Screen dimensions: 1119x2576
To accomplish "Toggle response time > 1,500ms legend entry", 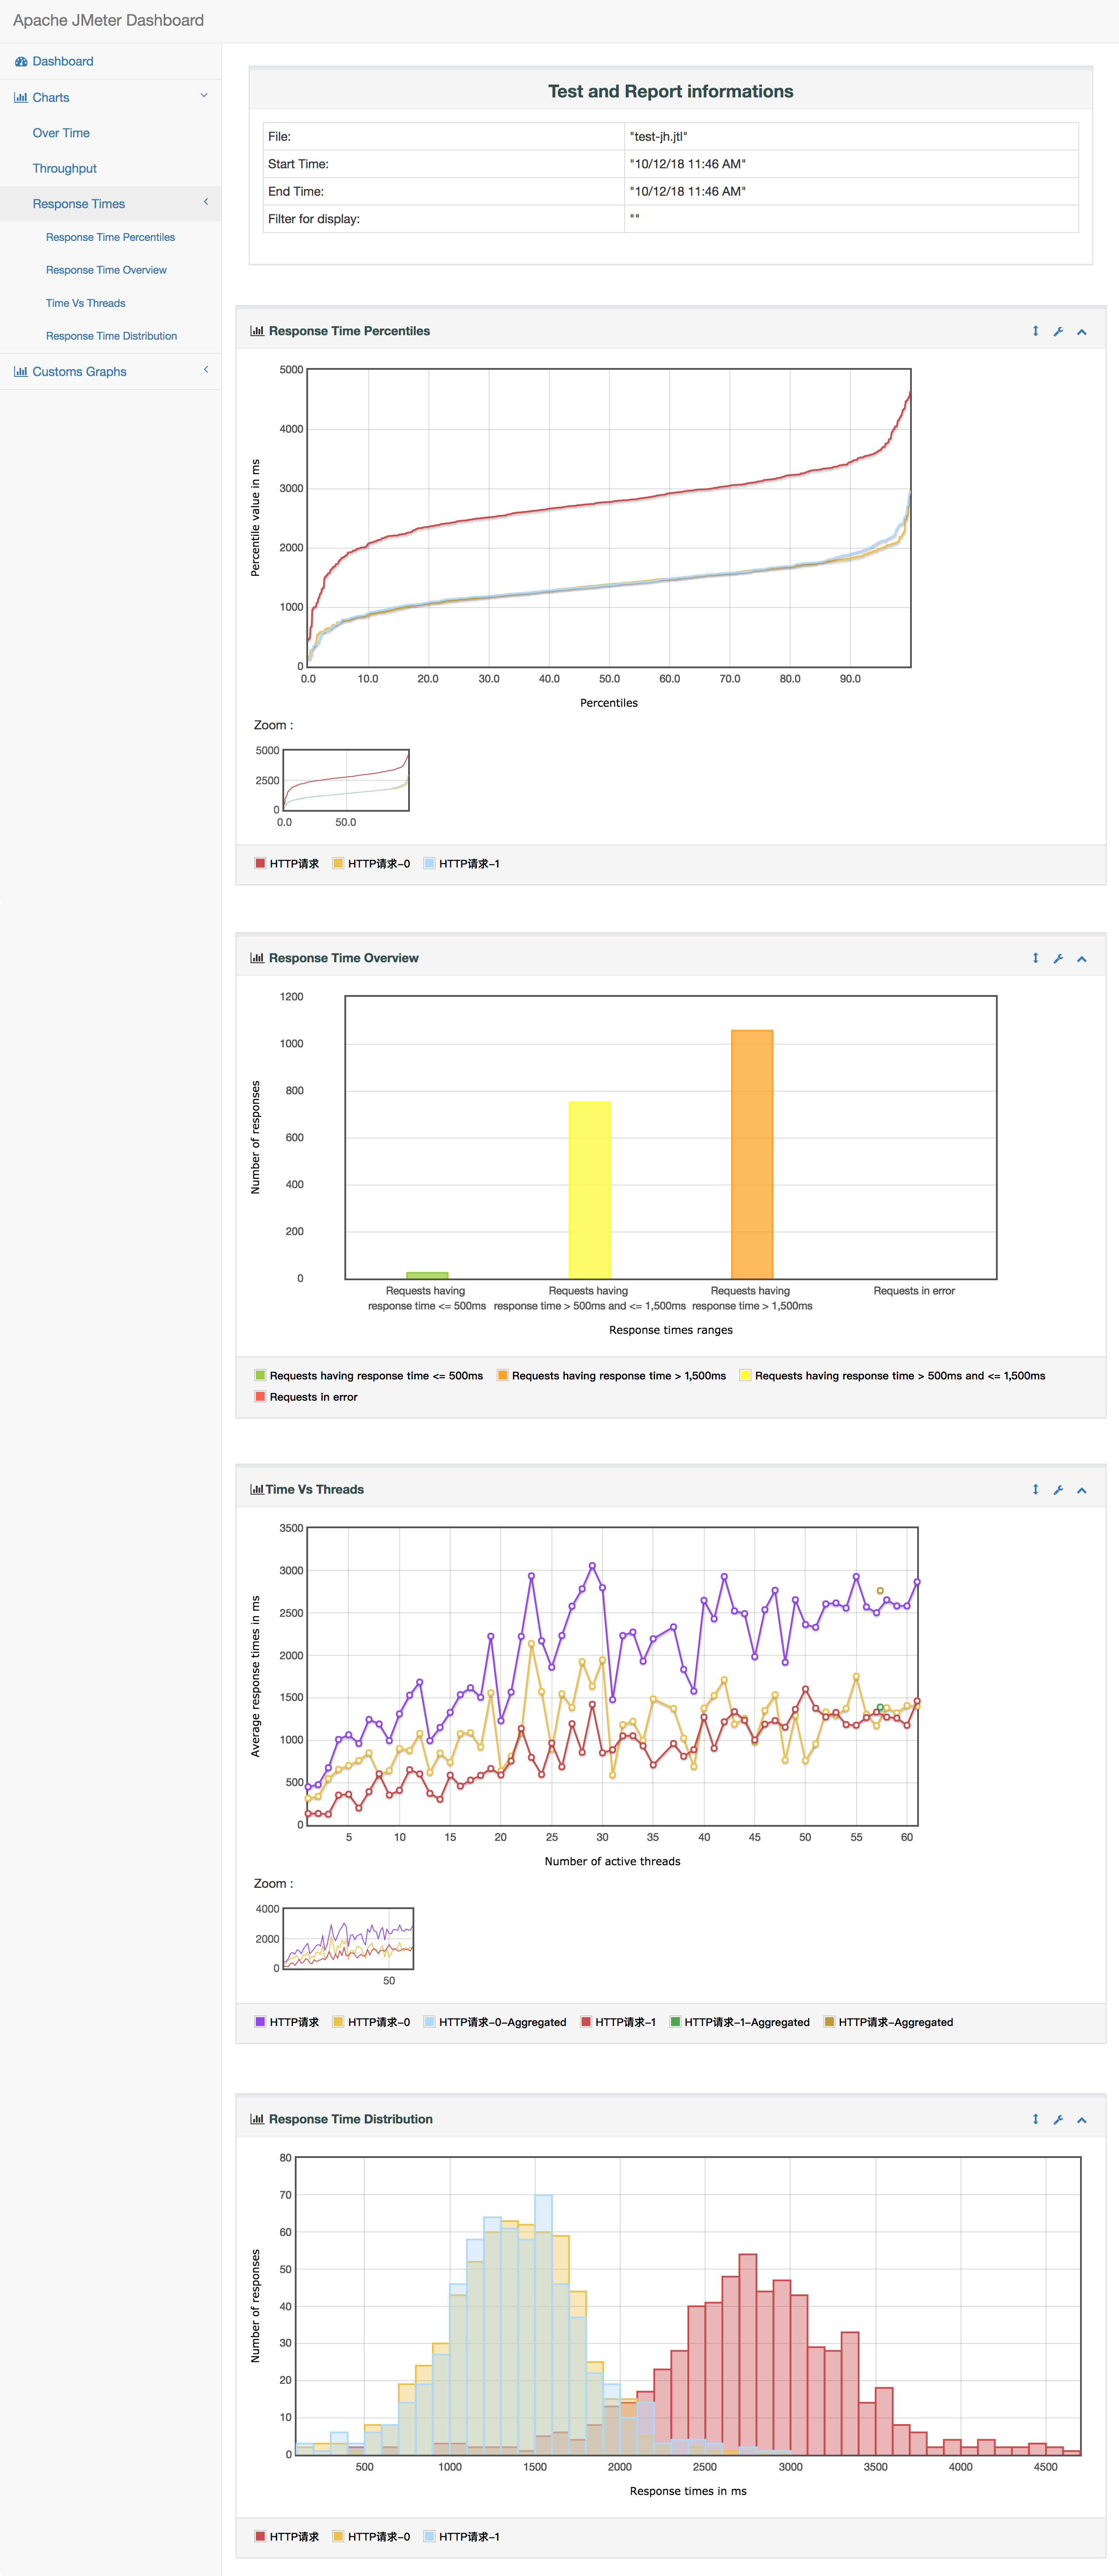I will pyautogui.click(x=612, y=1375).
